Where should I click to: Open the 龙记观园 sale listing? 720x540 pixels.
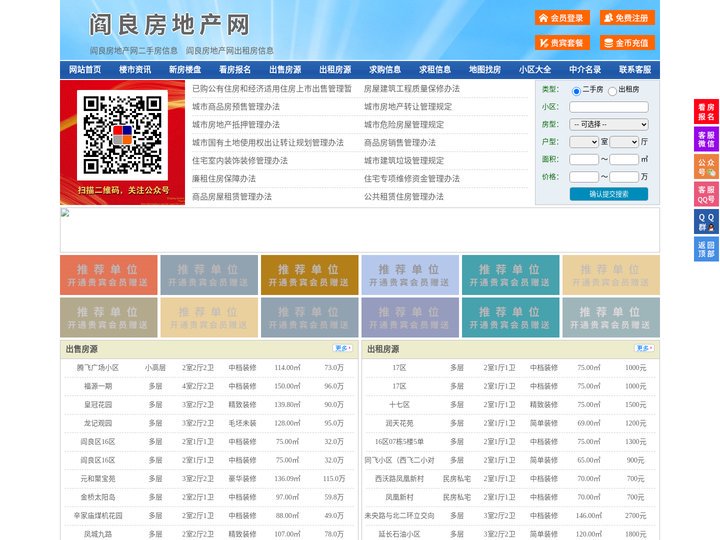pos(98,423)
